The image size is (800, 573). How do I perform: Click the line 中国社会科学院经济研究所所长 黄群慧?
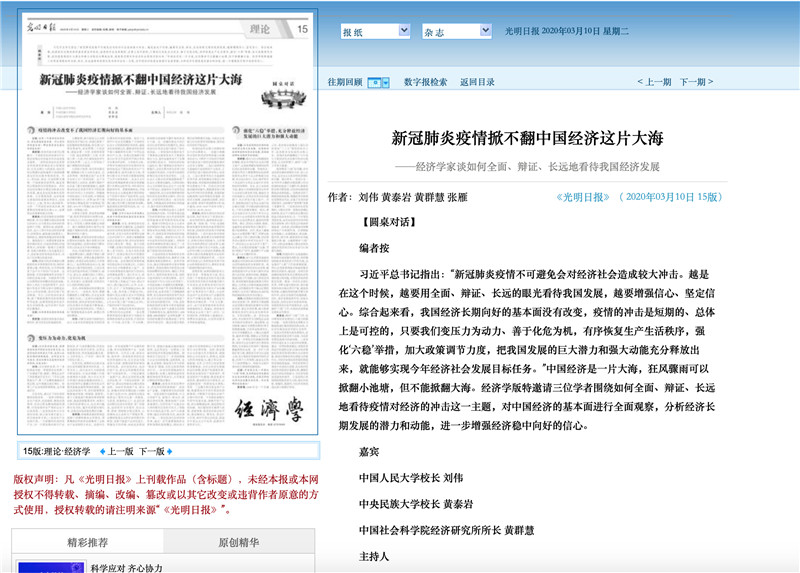pos(446,531)
